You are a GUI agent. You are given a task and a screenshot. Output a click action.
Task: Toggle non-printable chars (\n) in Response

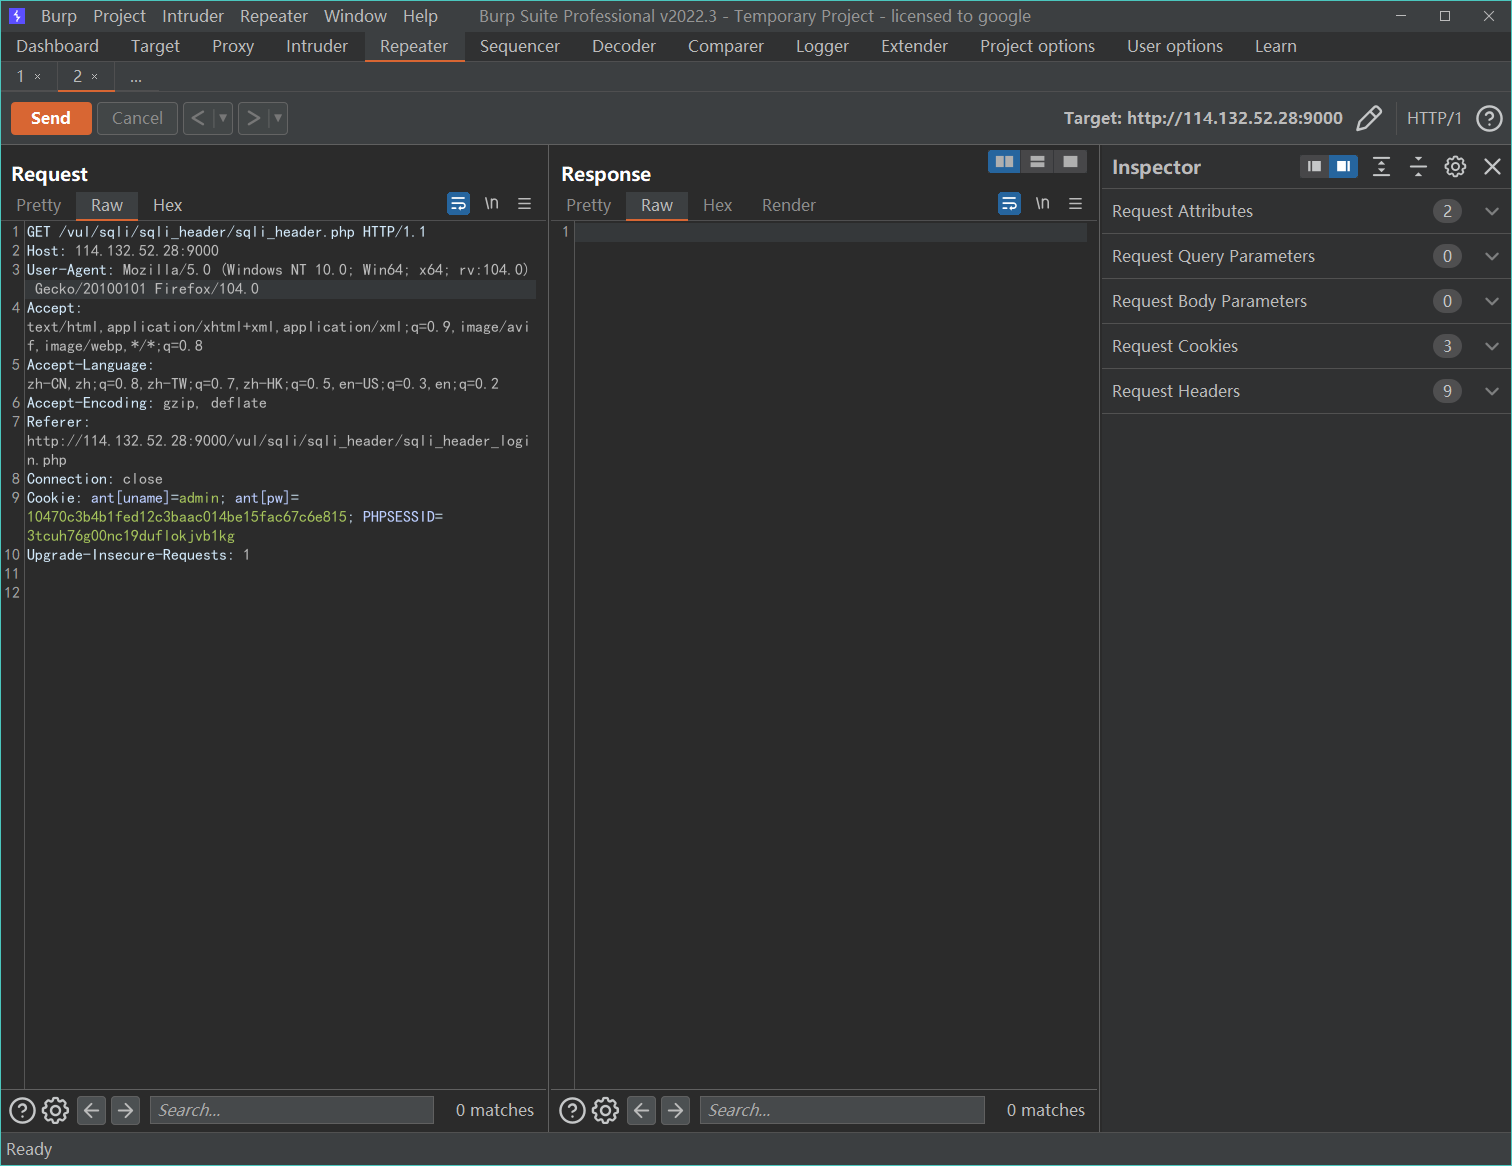coord(1042,204)
